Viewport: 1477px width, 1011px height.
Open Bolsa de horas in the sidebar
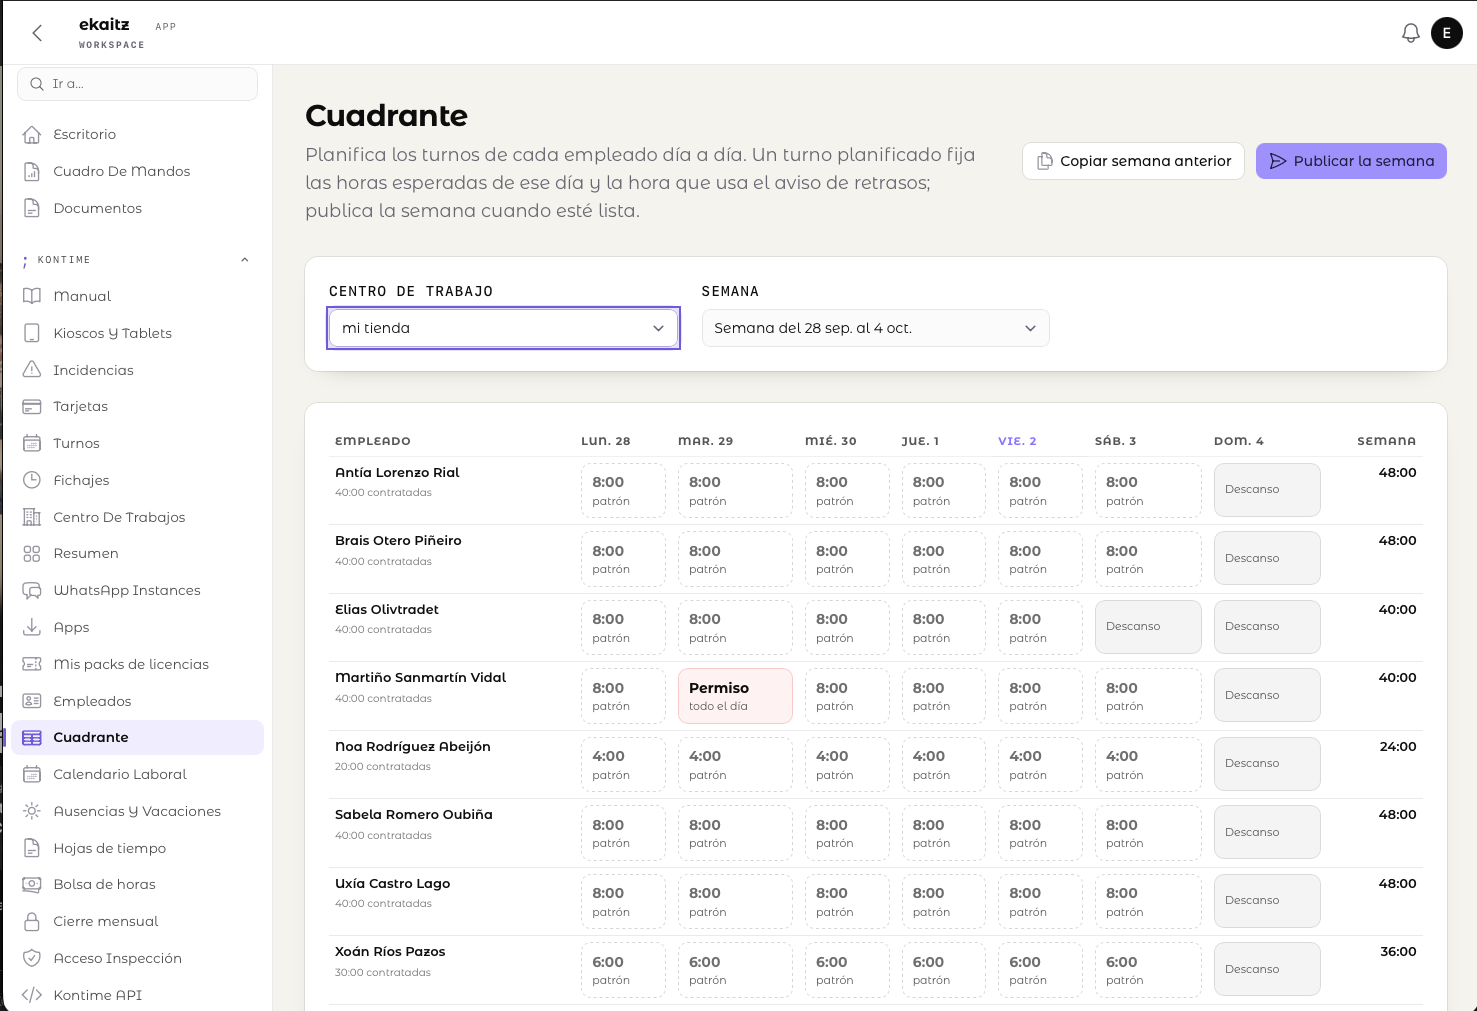pos(138,884)
